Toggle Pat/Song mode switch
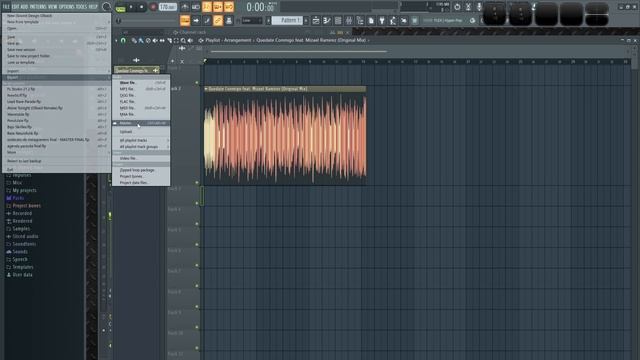Viewport: 640px width, 360px height. click(x=120, y=7)
